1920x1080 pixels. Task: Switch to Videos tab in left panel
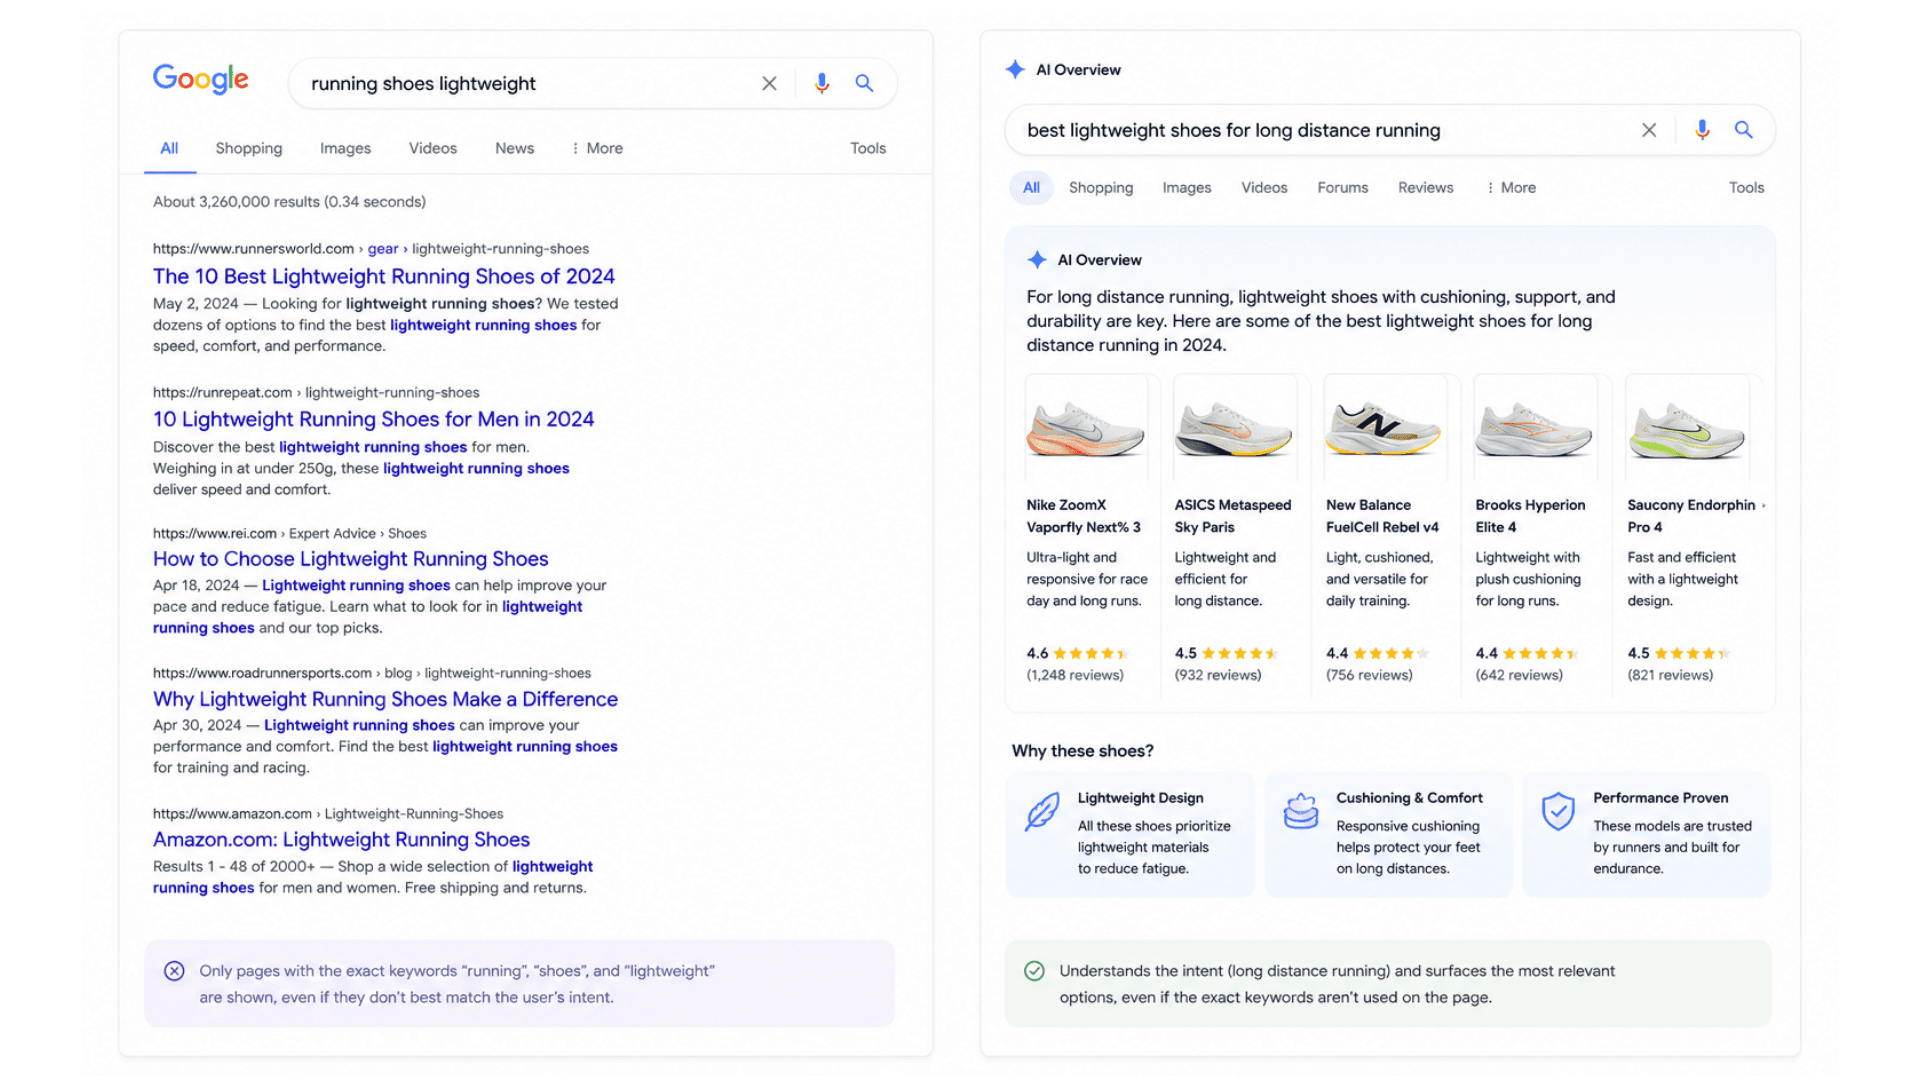(433, 148)
